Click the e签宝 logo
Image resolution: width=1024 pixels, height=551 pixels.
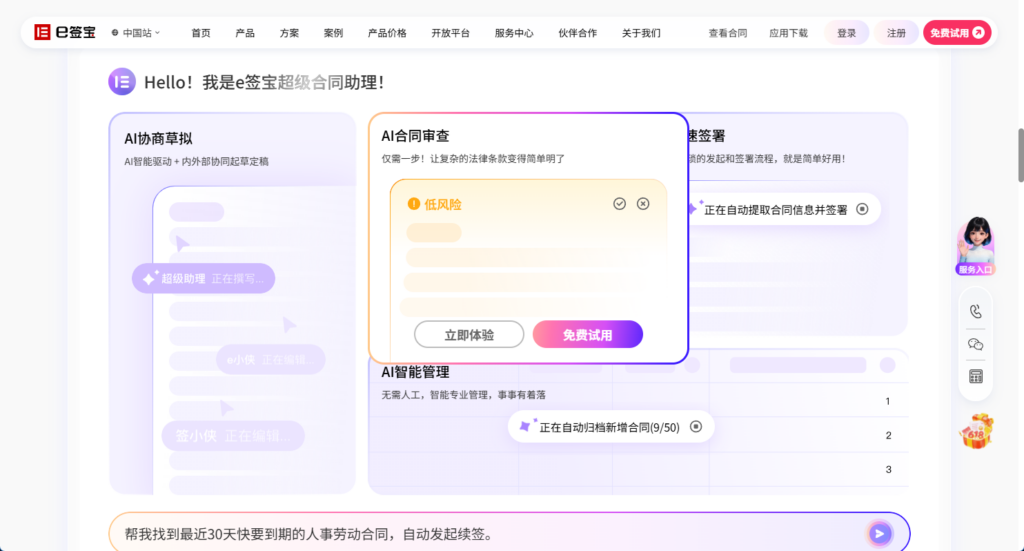65,33
